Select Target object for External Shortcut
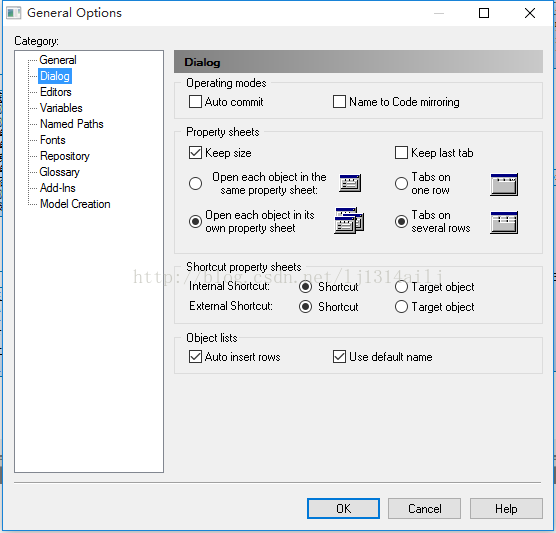The height and width of the screenshot is (533, 556). pos(401,306)
